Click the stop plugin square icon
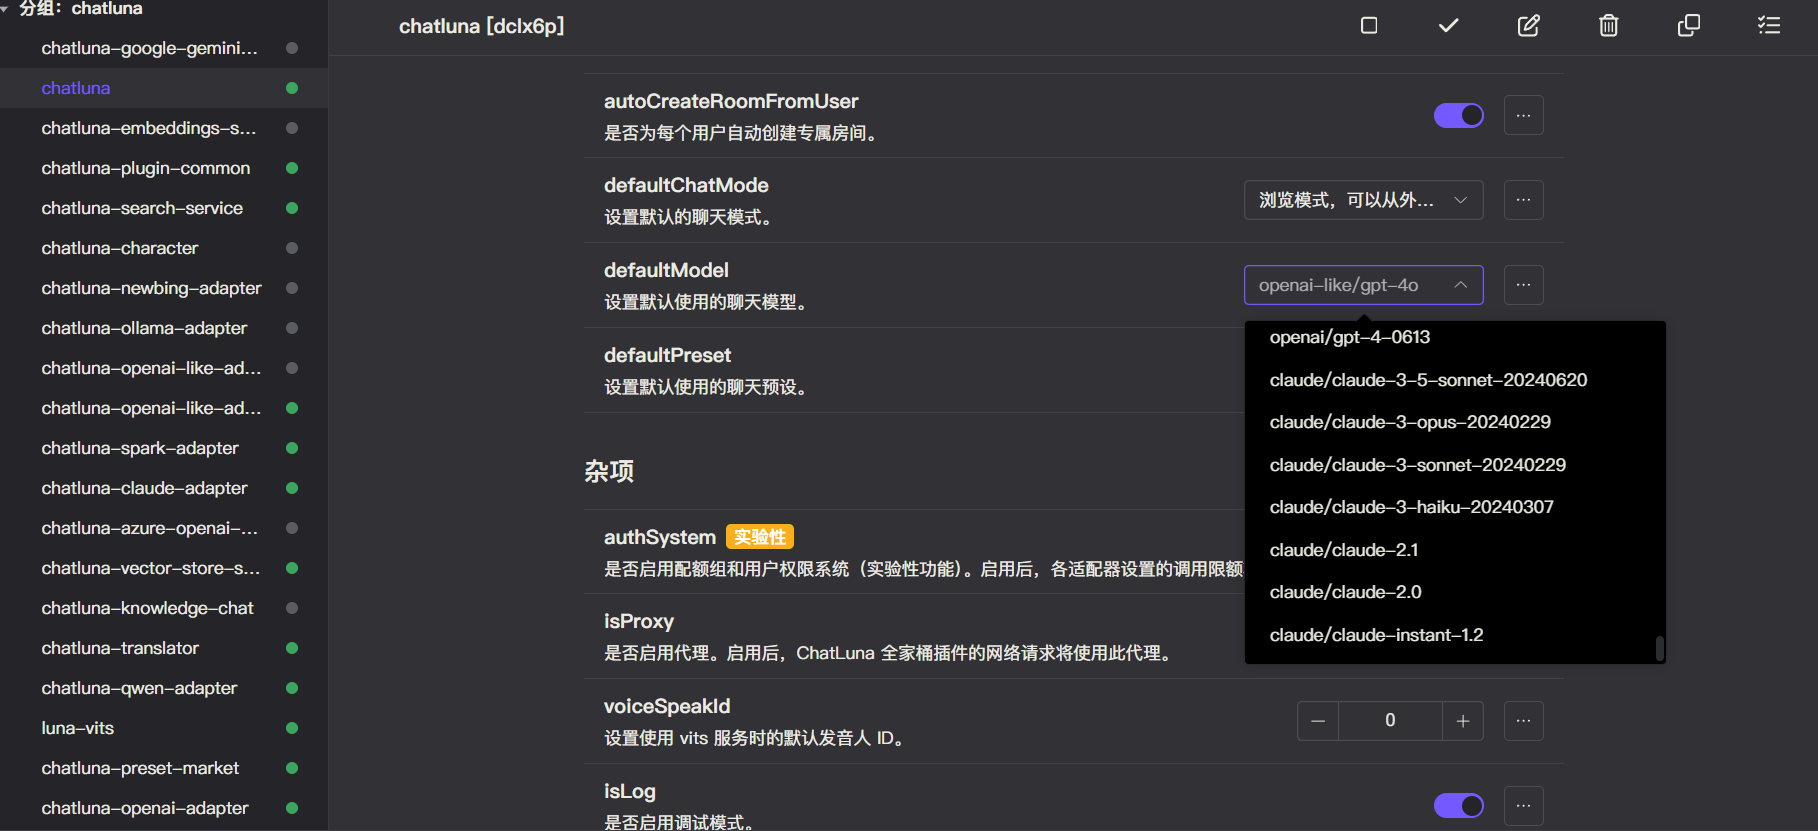 tap(1369, 25)
